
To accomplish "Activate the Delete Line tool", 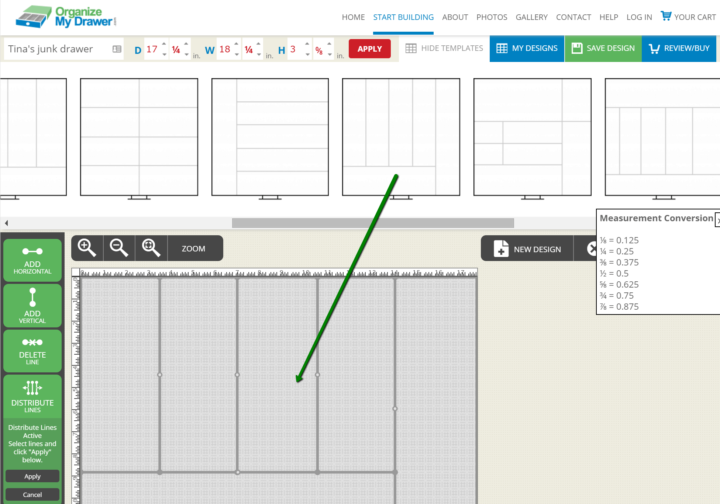I will coord(32,350).
